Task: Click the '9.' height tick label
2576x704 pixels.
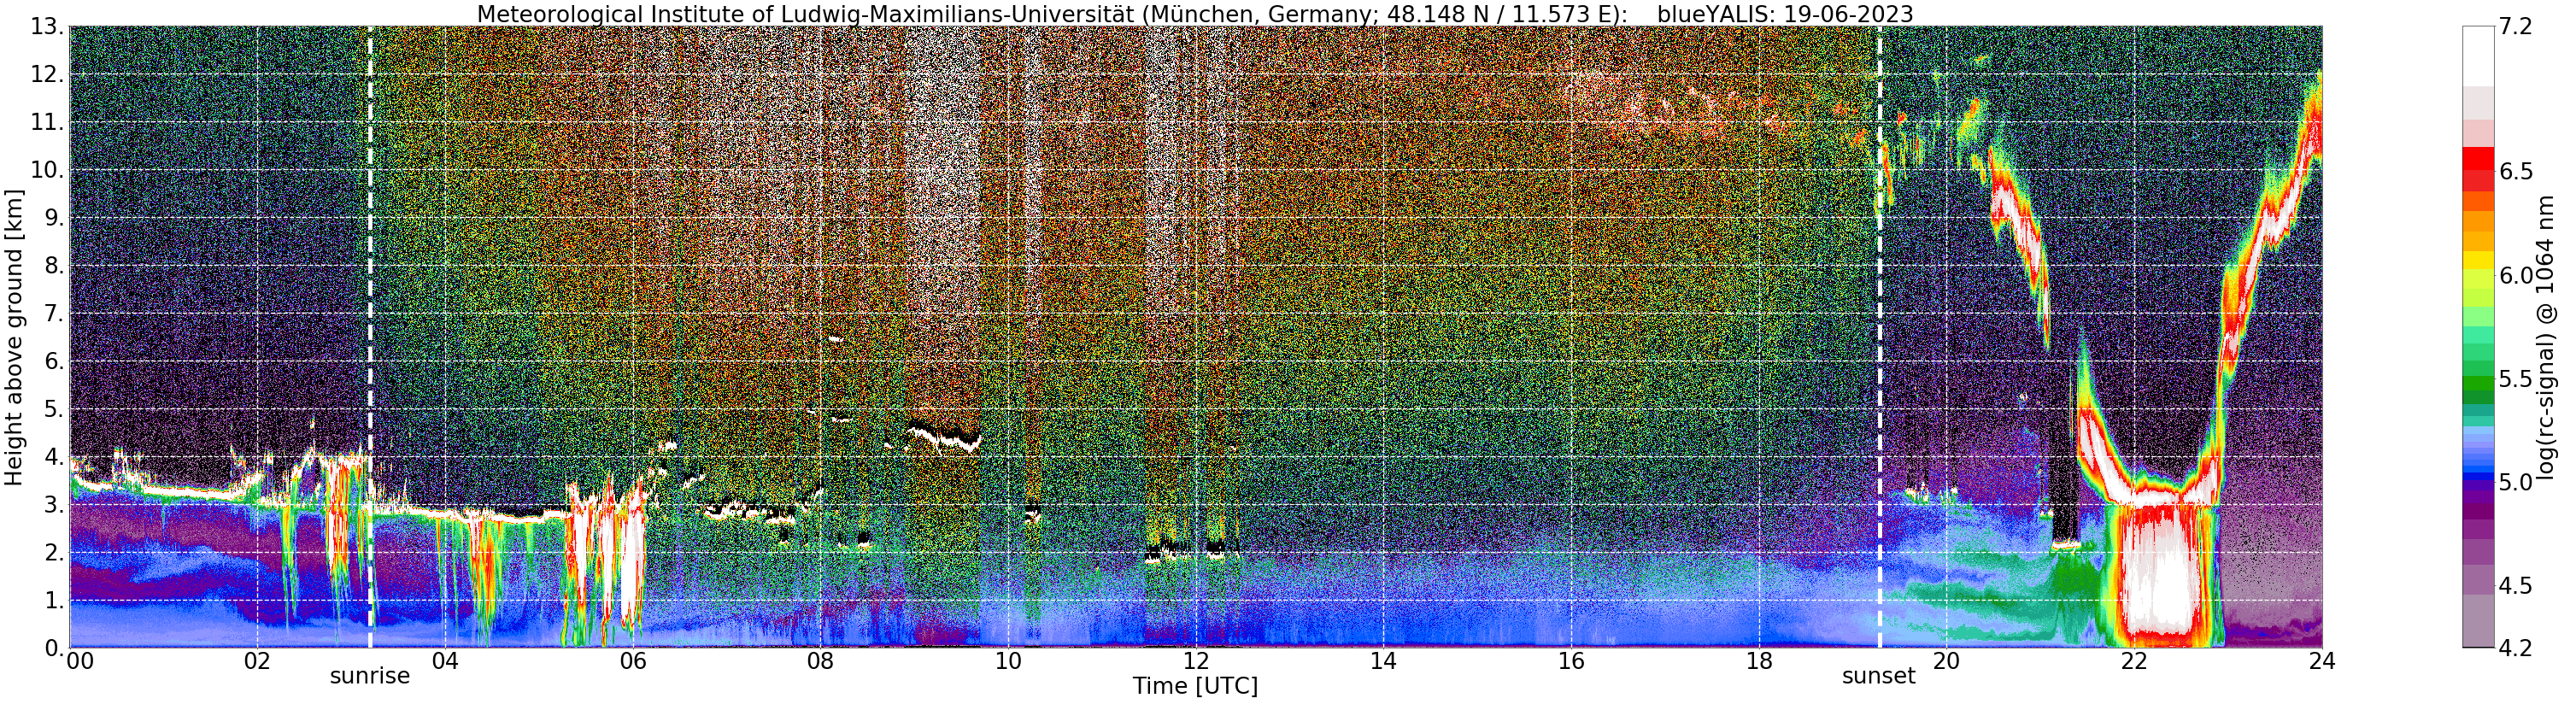Action: pos(54,218)
